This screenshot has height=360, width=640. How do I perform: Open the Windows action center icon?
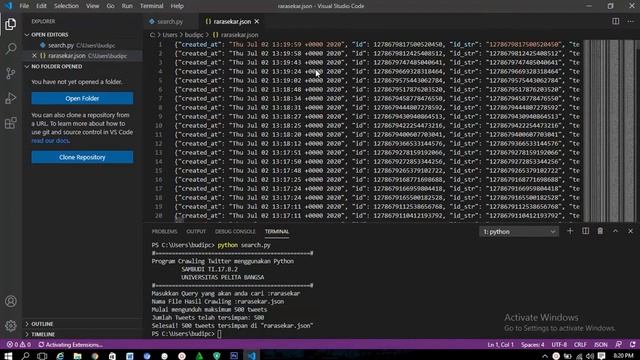pos(601,356)
